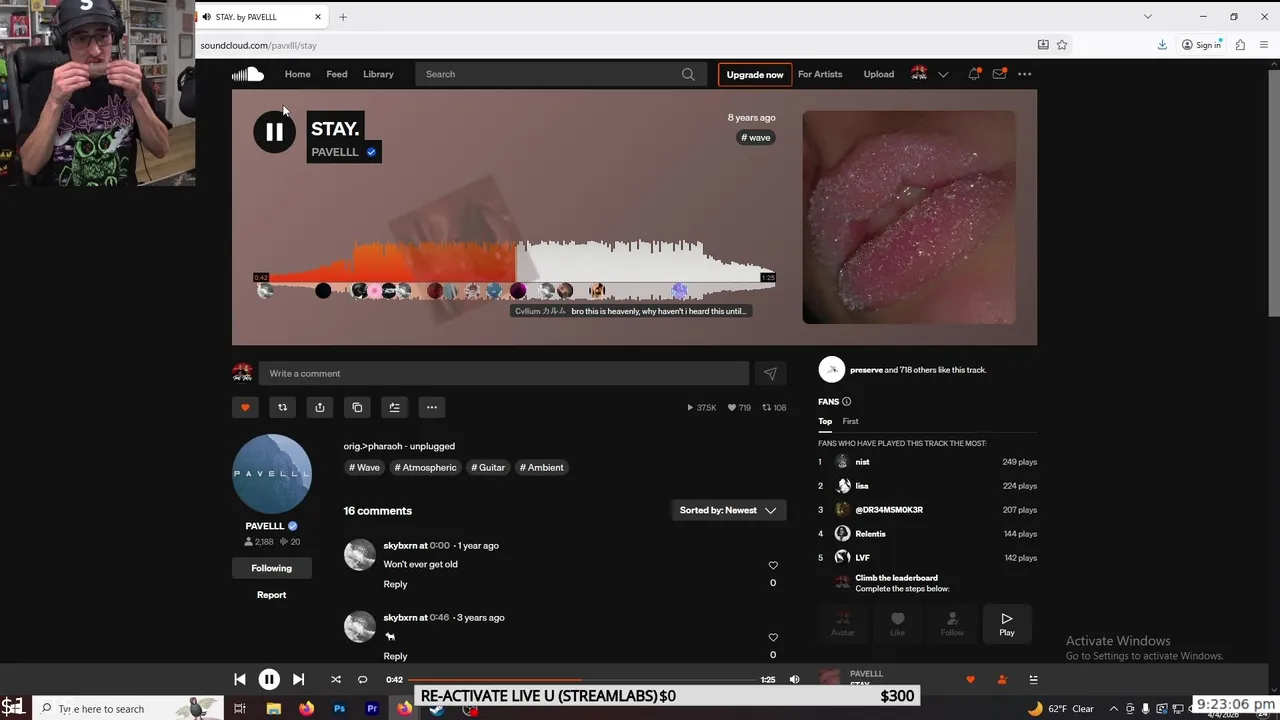Open the Upload page
Viewport: 1280px width, 720px height.
[879, 74]
